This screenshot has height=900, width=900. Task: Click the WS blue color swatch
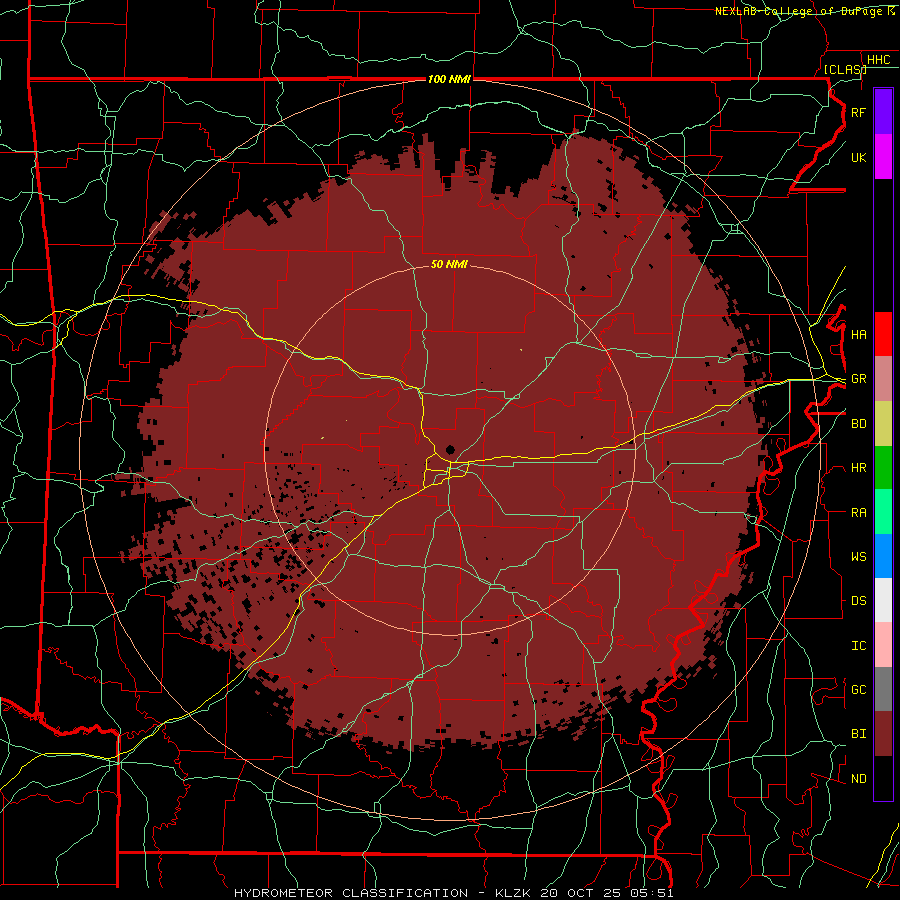pyautogui.click(x=883, y=556)
